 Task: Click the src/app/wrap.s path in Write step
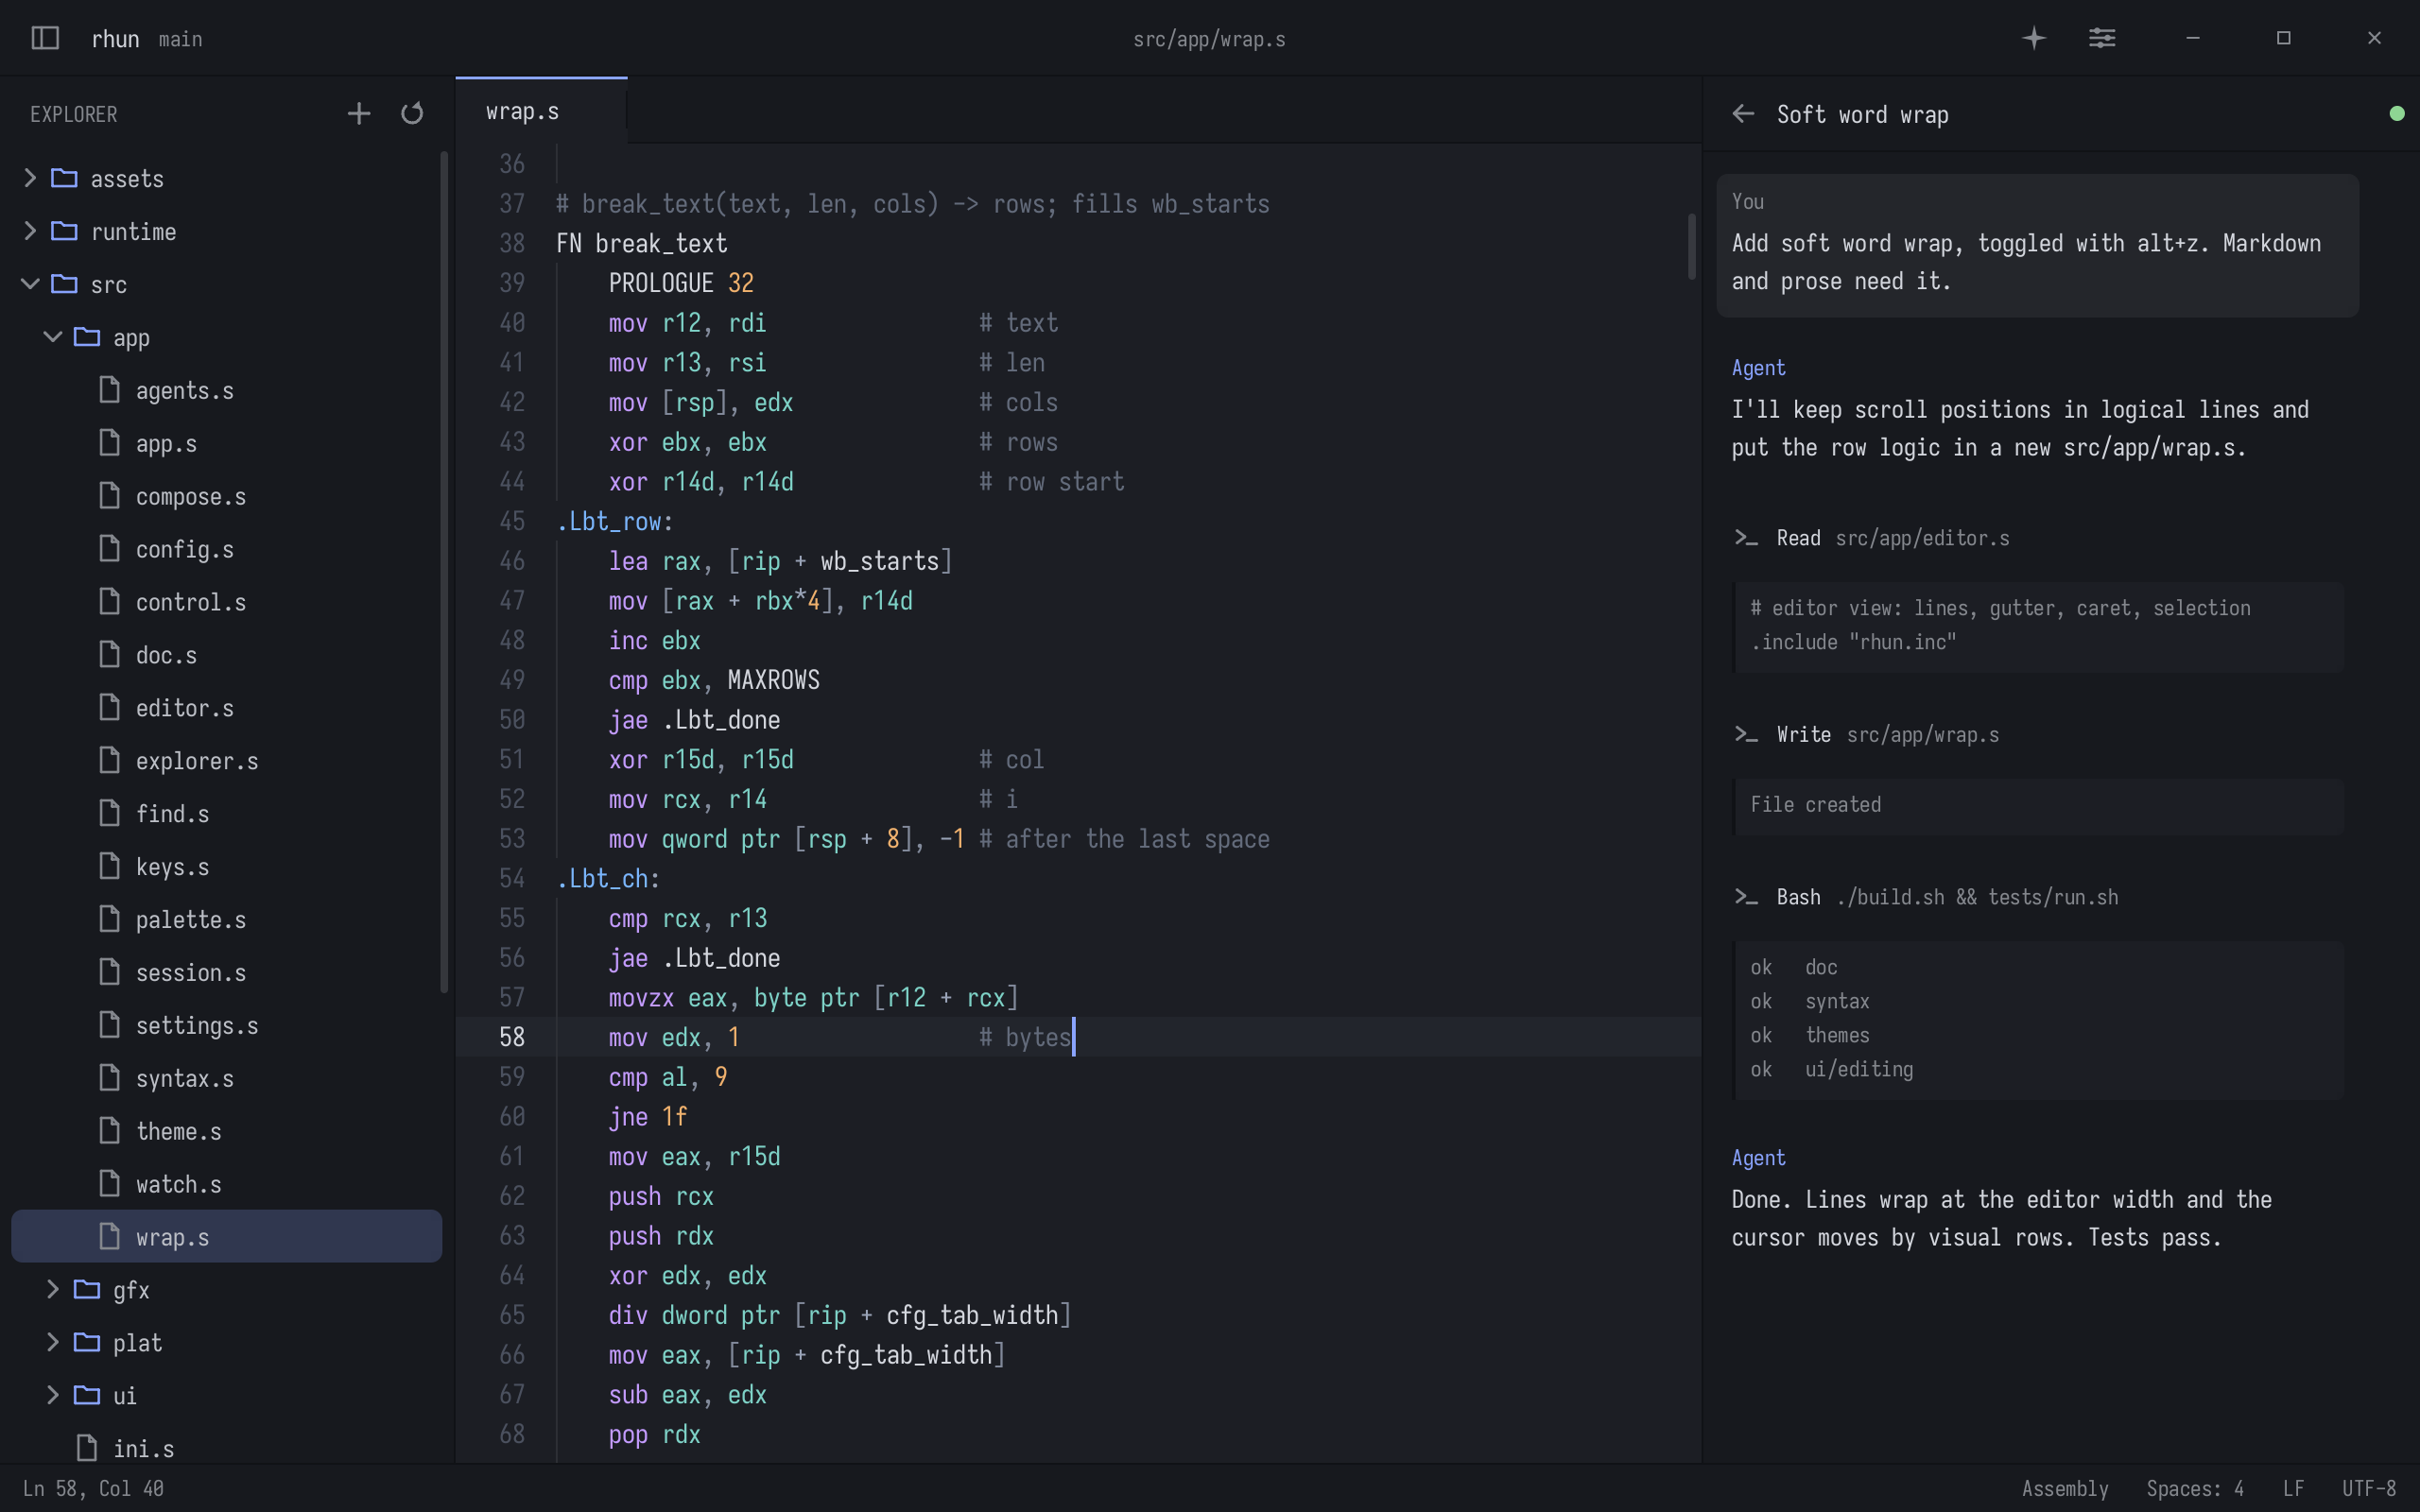(1922, 735)
